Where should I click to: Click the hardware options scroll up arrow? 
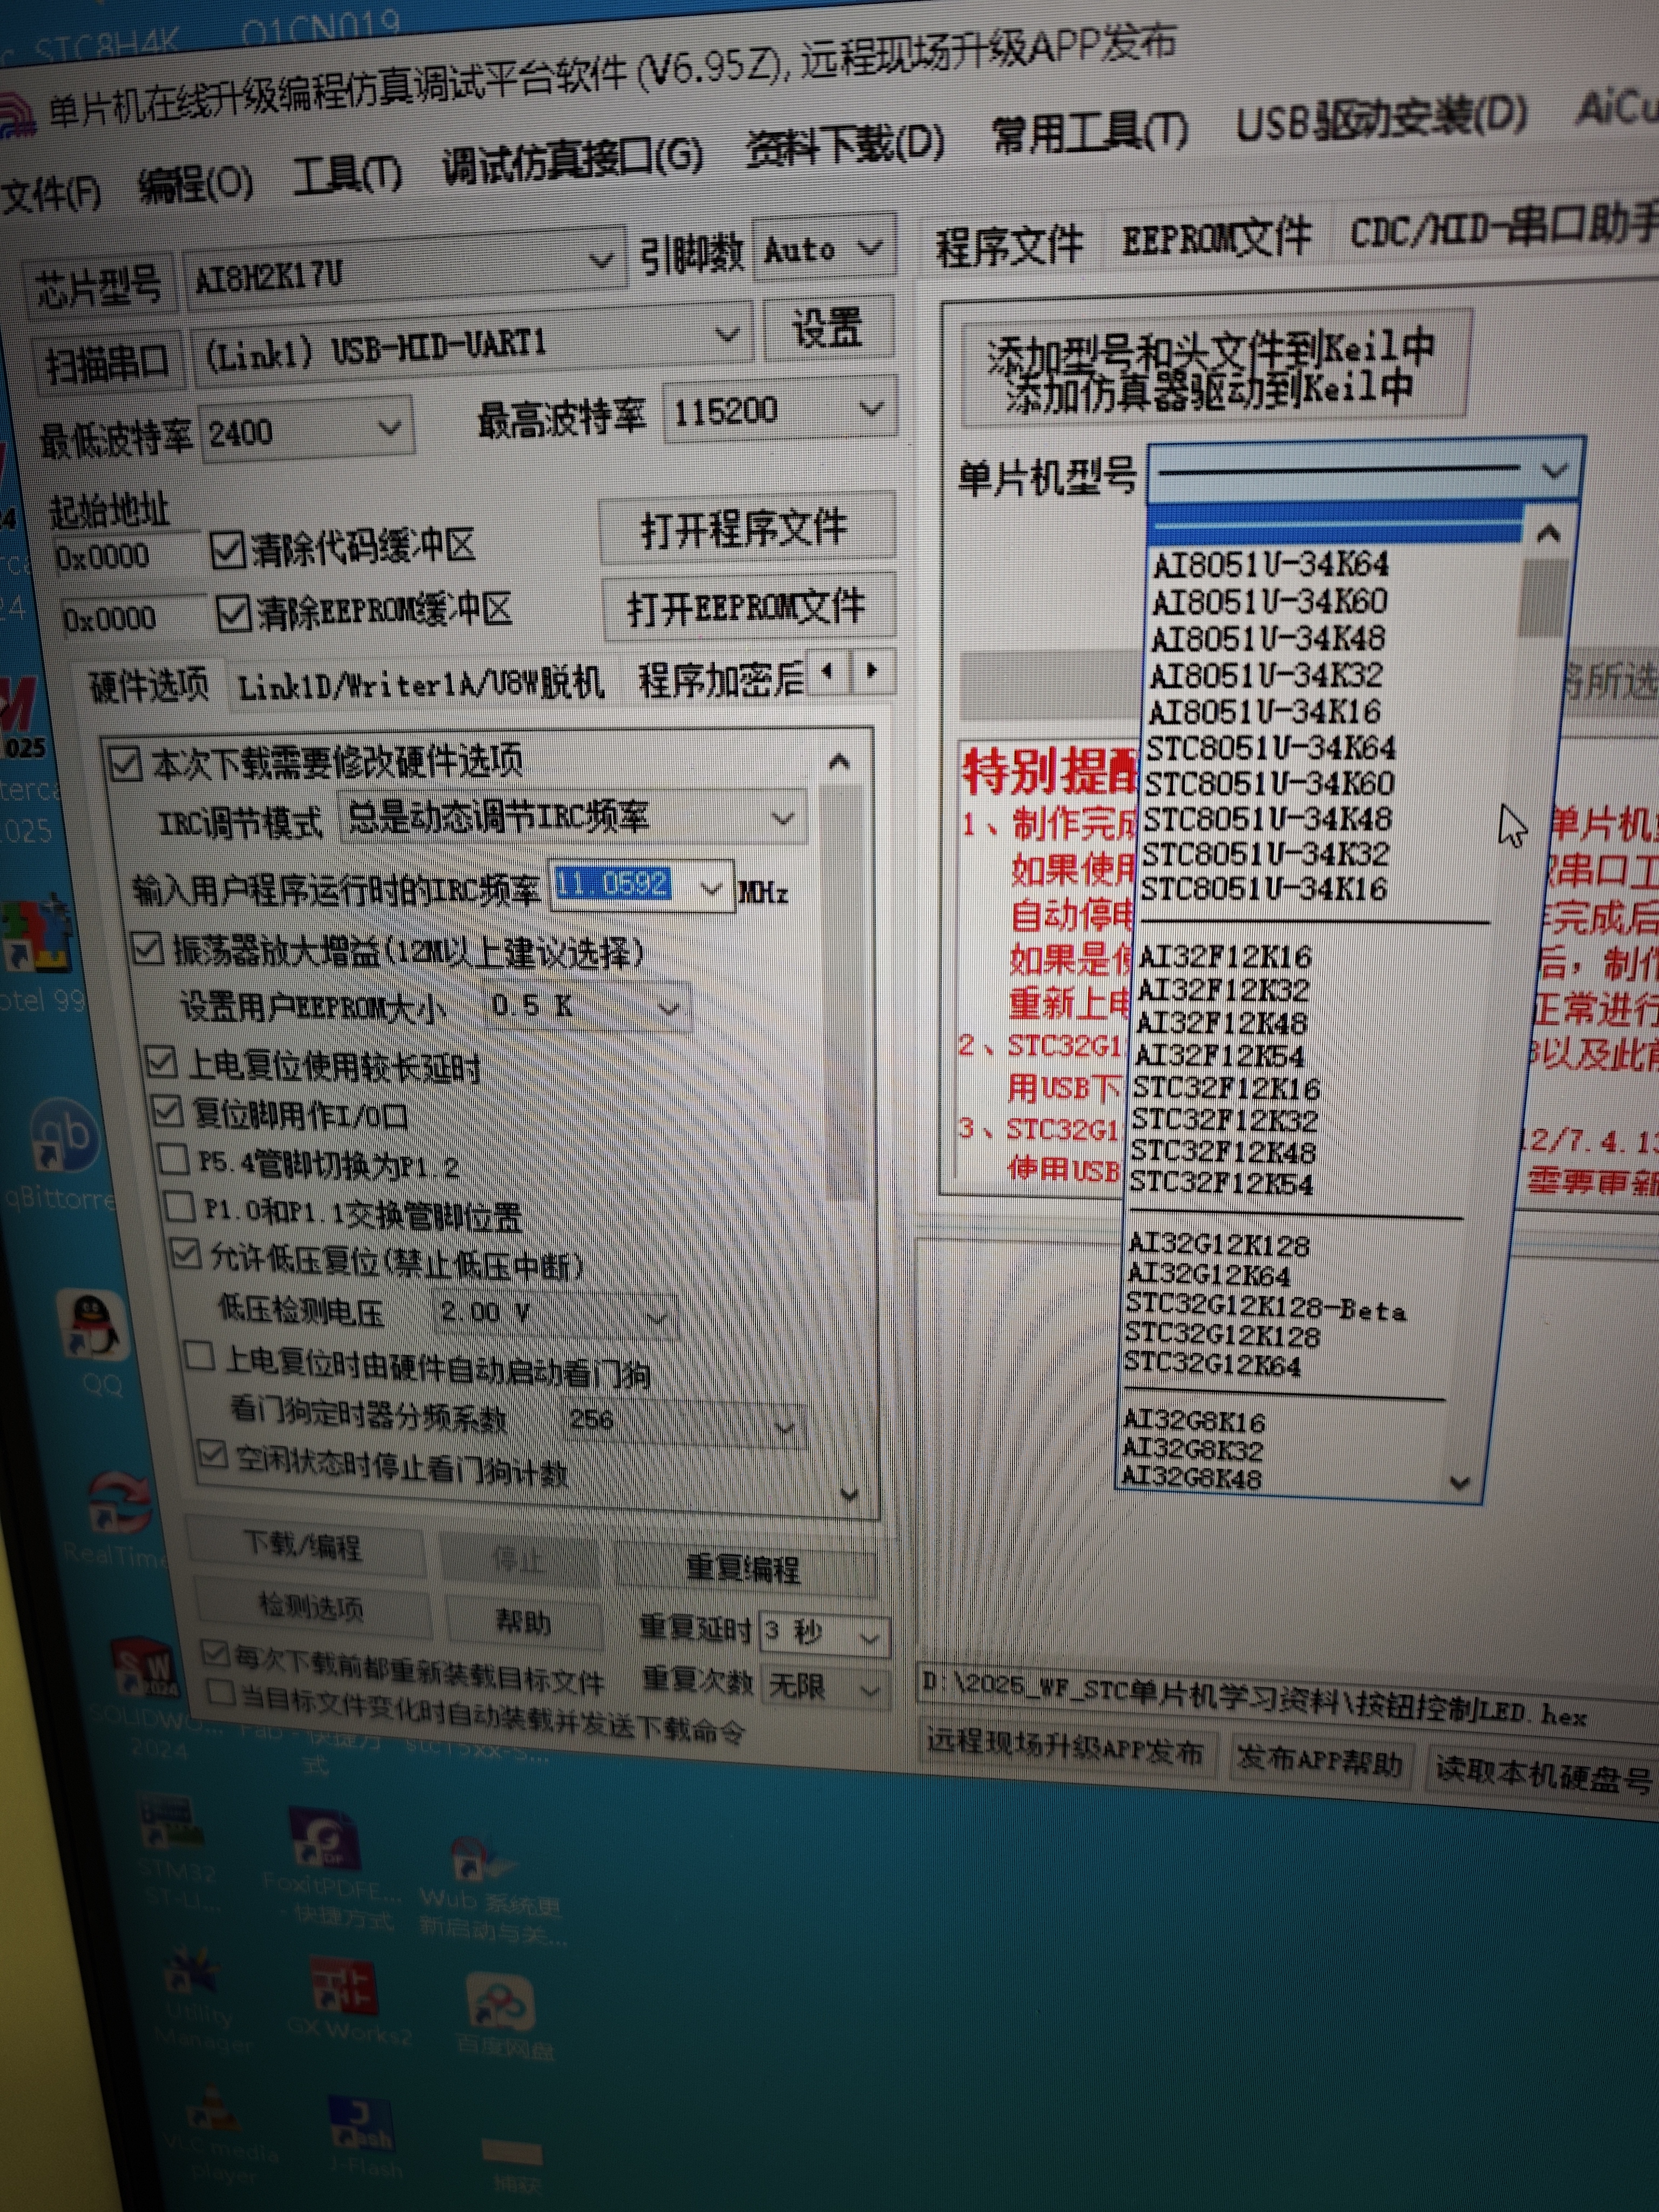[x=840, y=763]
